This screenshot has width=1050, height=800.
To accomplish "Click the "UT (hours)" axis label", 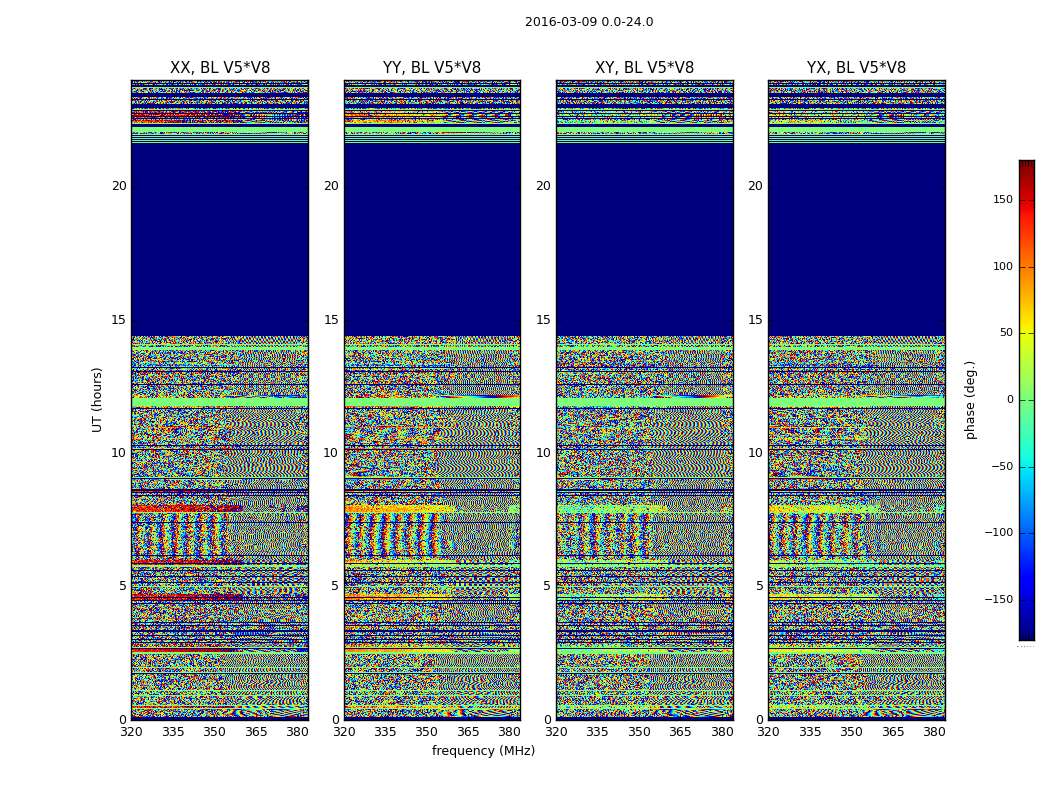I will (x=97, y=400).
